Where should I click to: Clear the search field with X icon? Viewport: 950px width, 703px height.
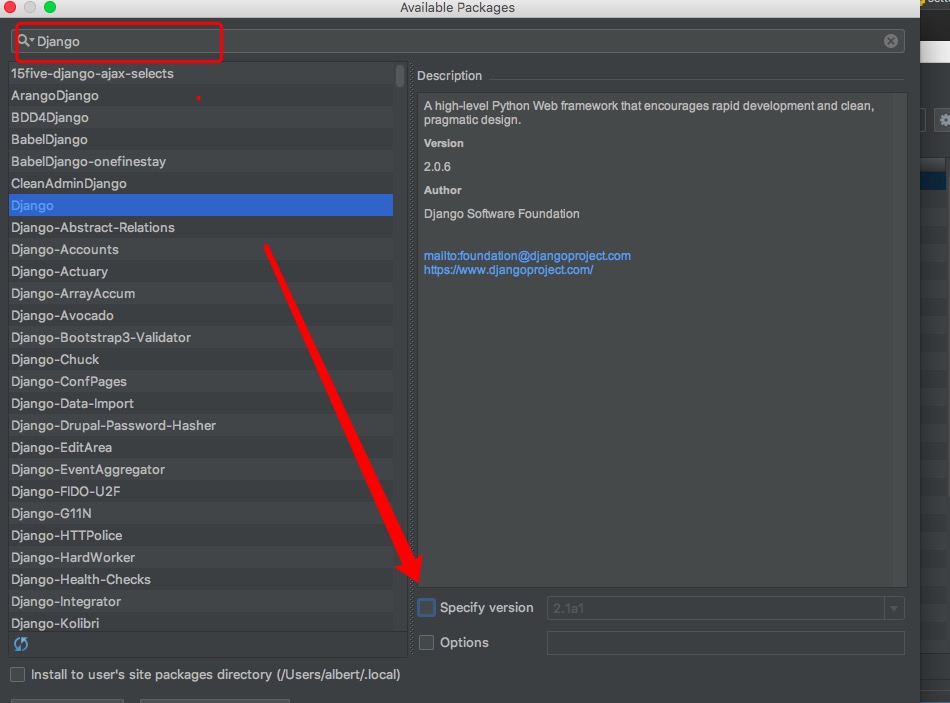891,41
